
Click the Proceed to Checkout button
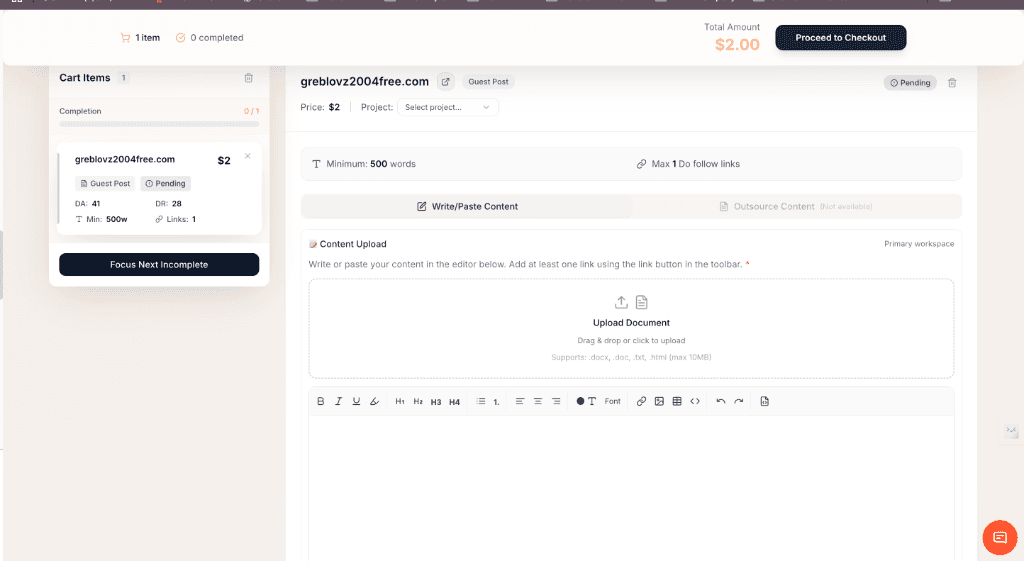pyautogui.click(x=840, y=38)
